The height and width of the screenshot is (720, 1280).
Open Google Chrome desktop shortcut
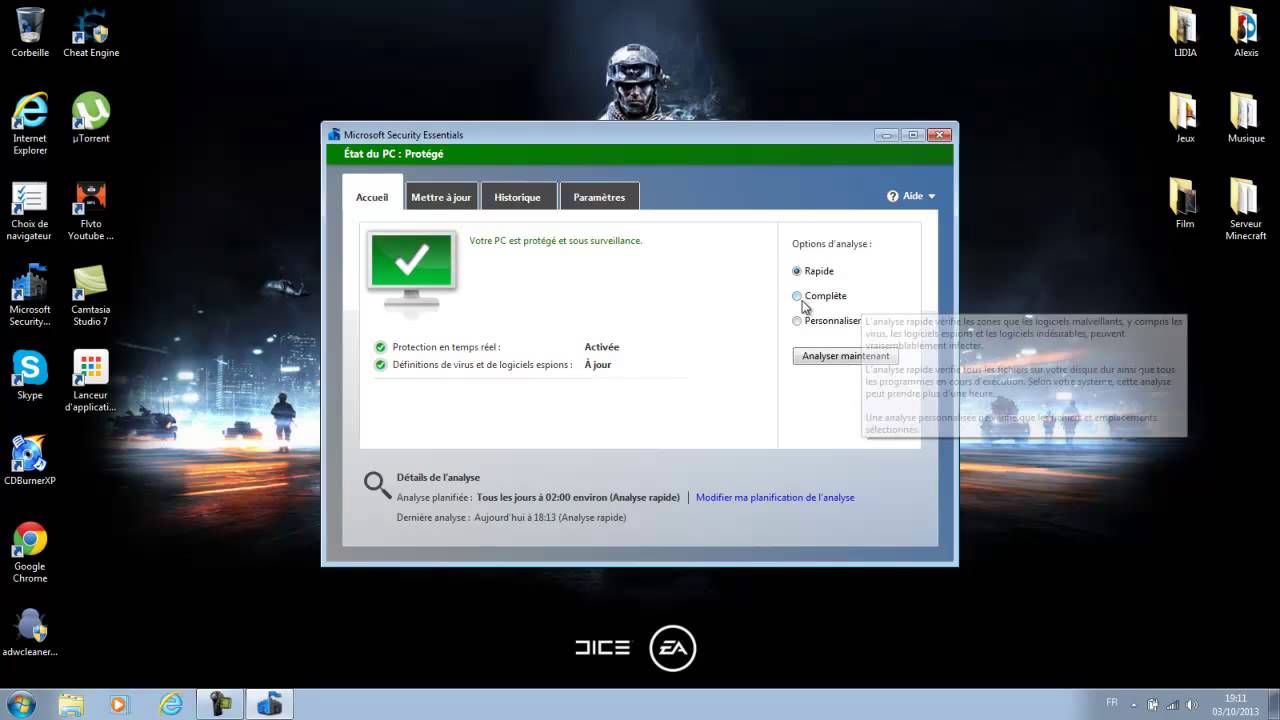pos(30,552)
